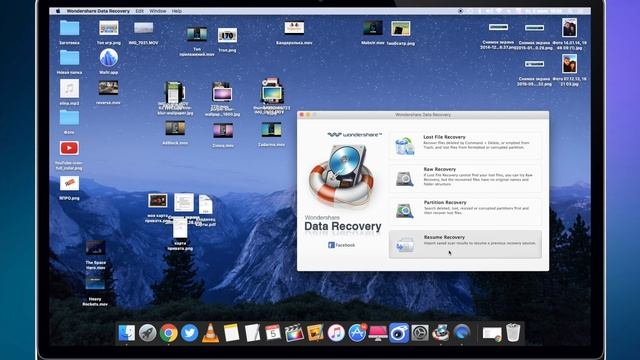Open Finder from the Dock

pyautogui.click(x=127, y=333)
